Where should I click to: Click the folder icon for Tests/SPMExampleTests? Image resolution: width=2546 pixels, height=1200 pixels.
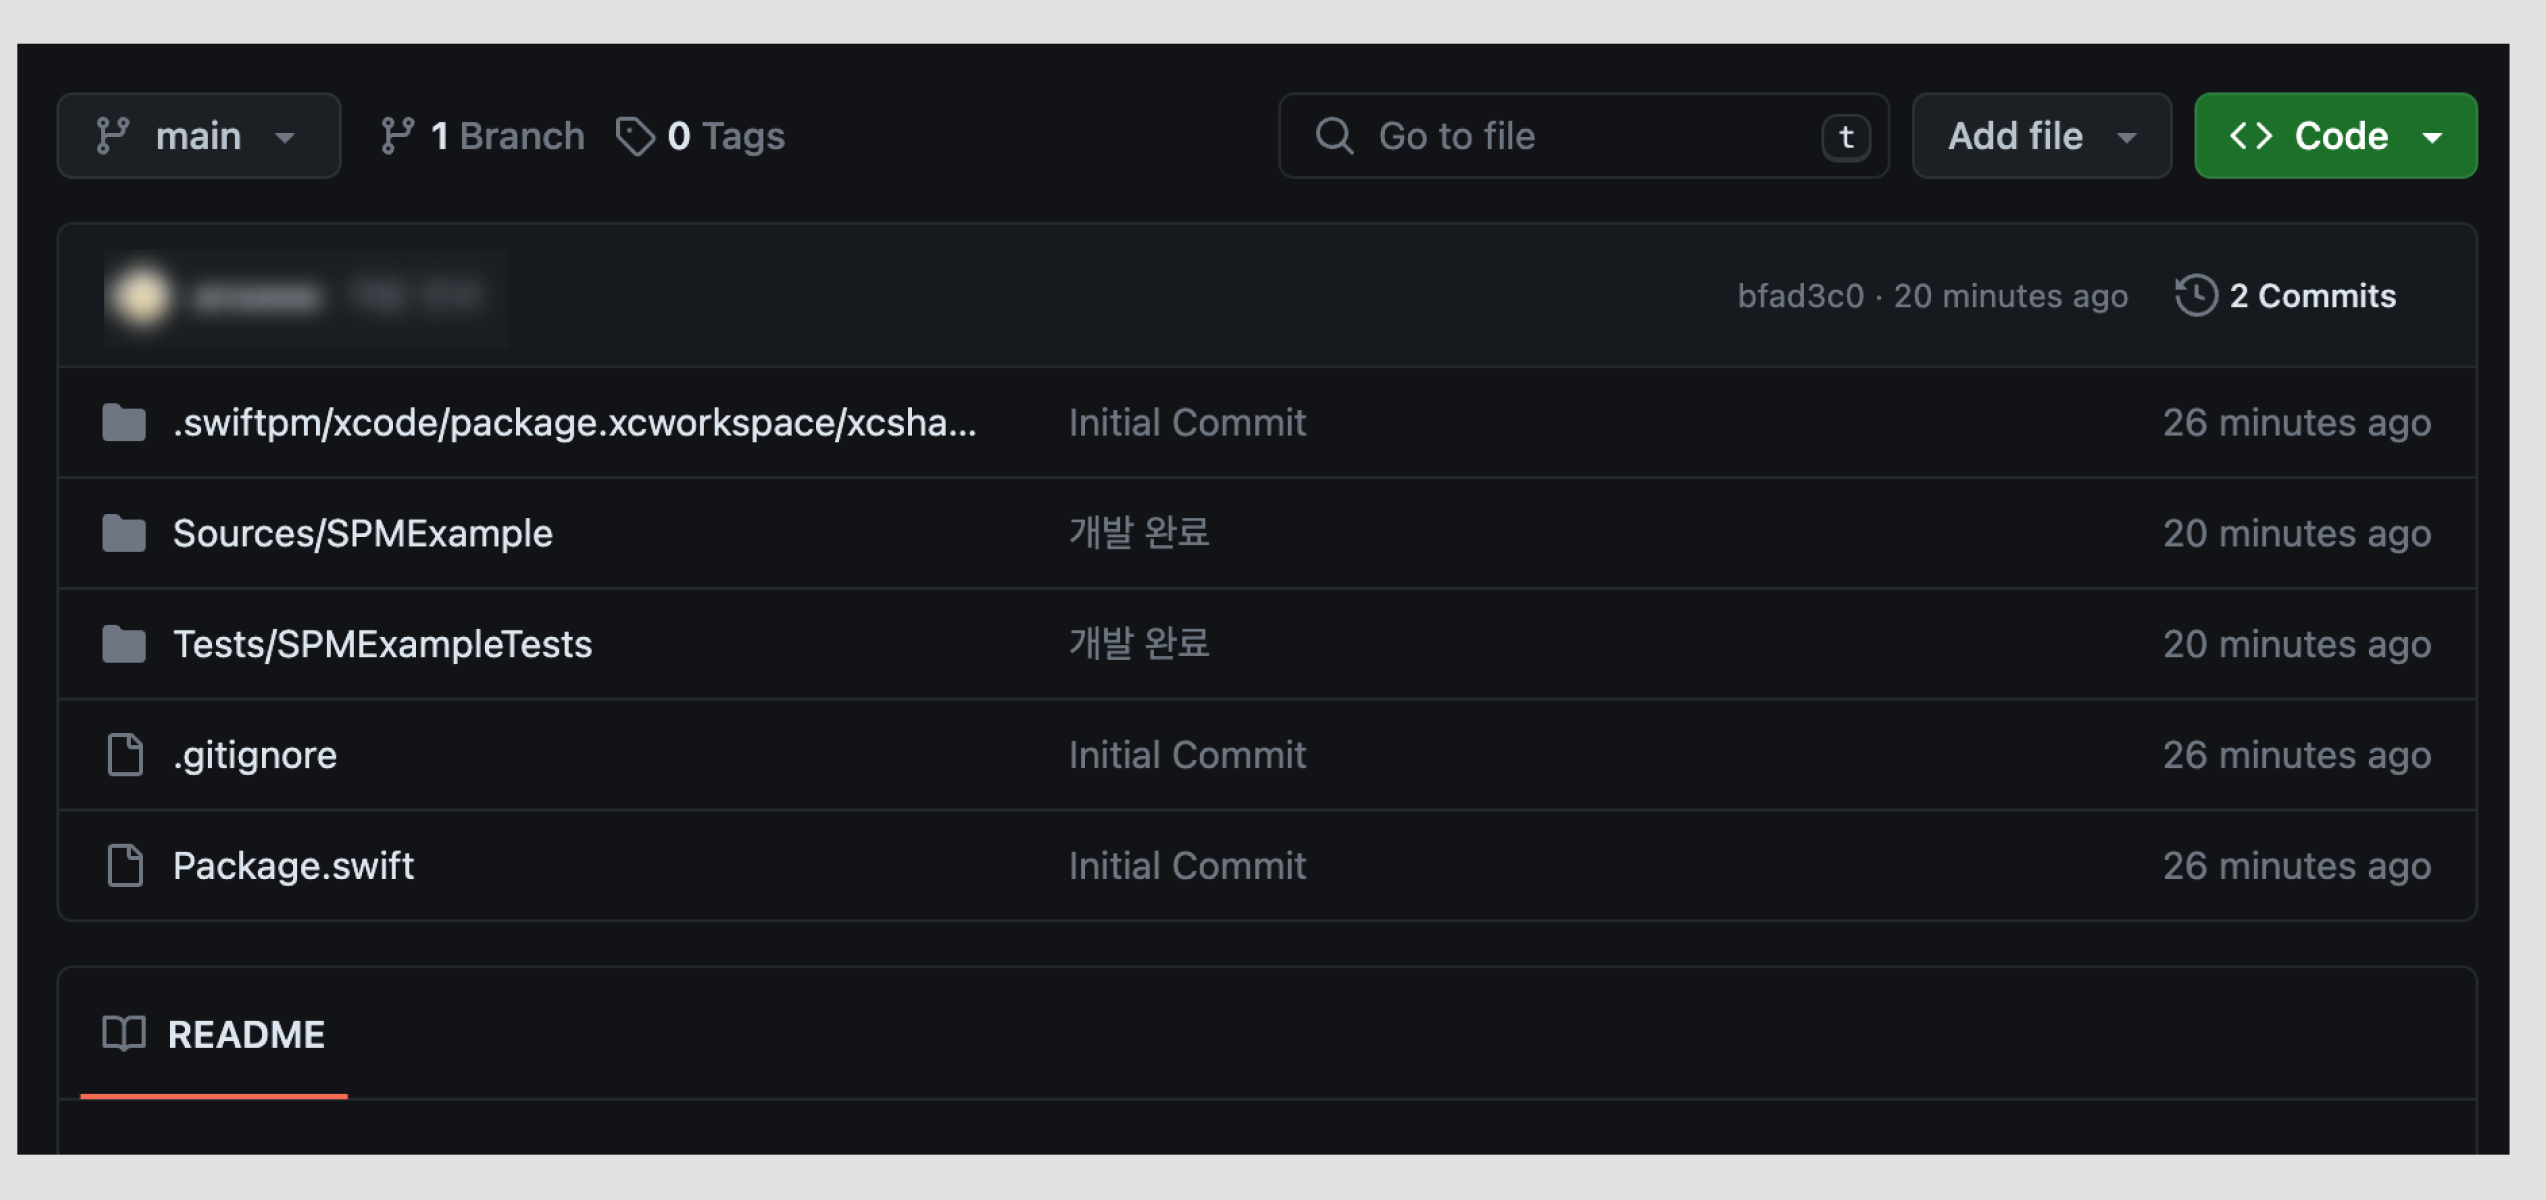coord(124,644)
